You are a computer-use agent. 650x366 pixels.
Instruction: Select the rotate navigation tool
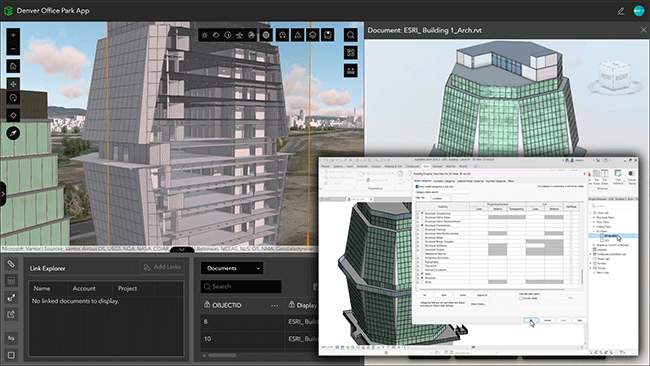(x=13, y=98)
